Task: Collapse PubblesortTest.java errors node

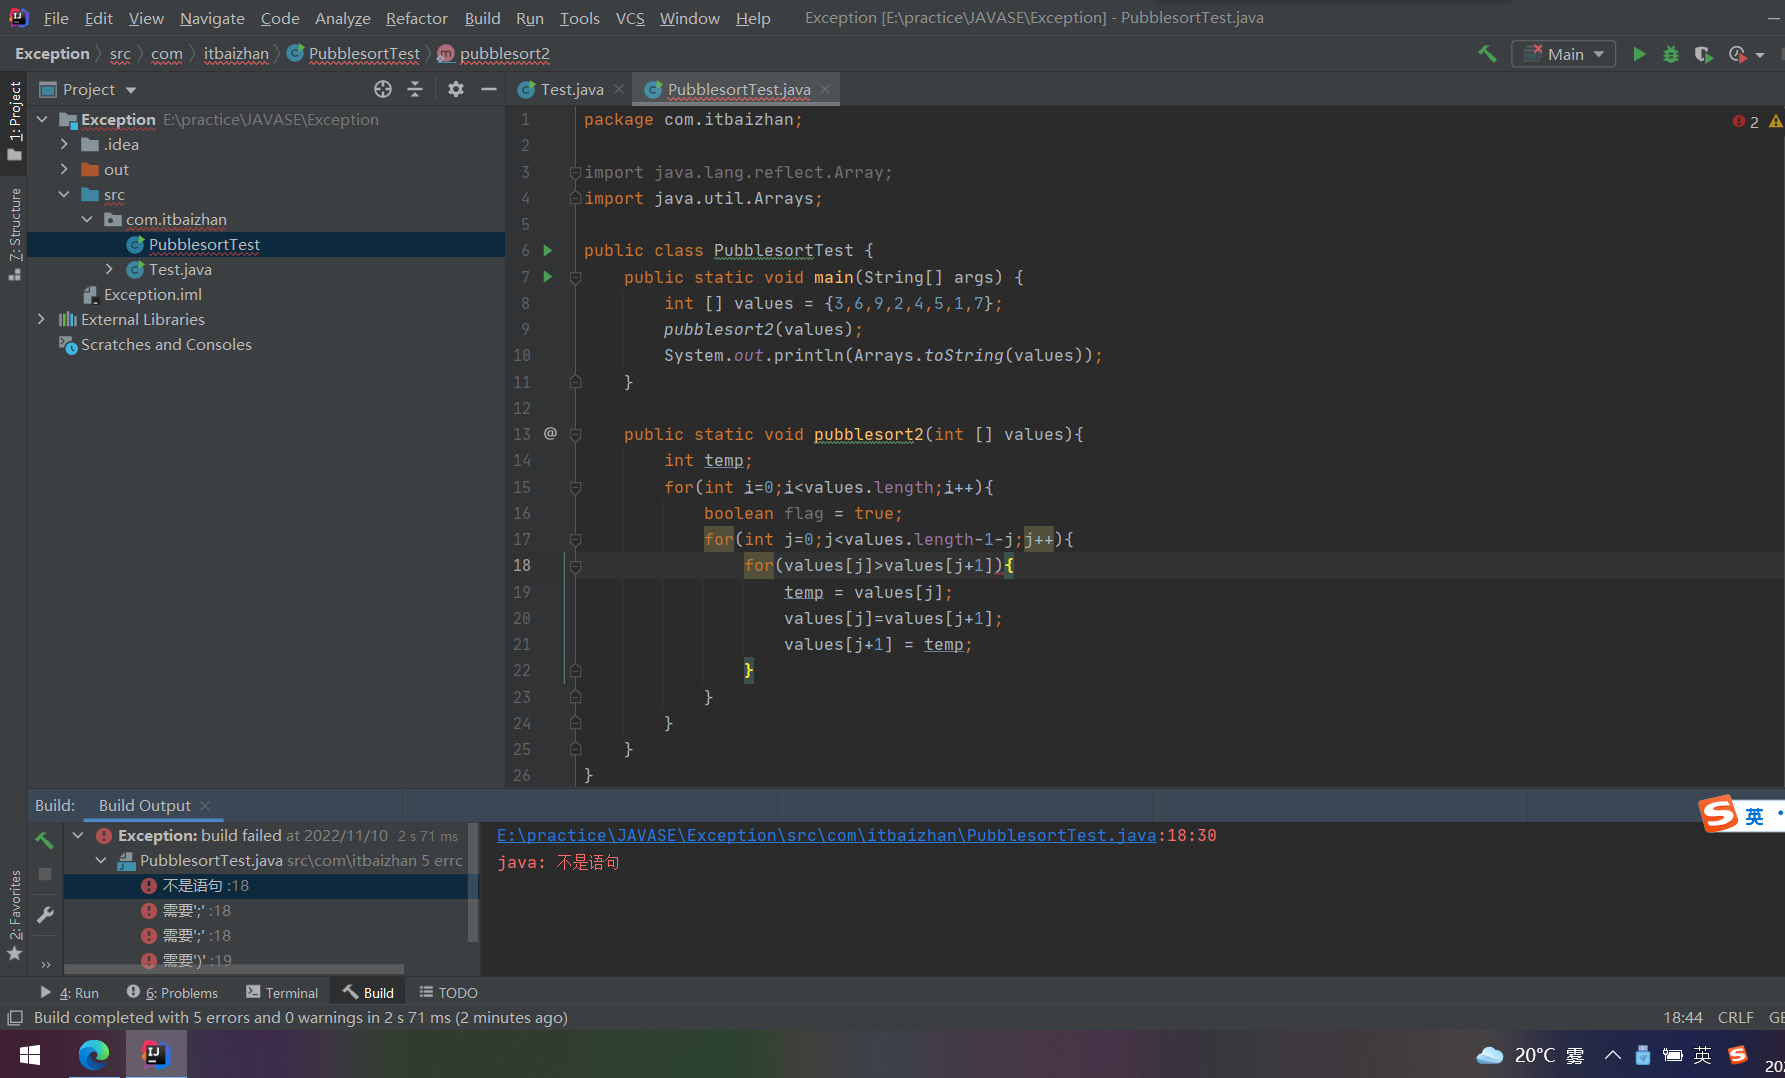Action: [x=101, y=860]
